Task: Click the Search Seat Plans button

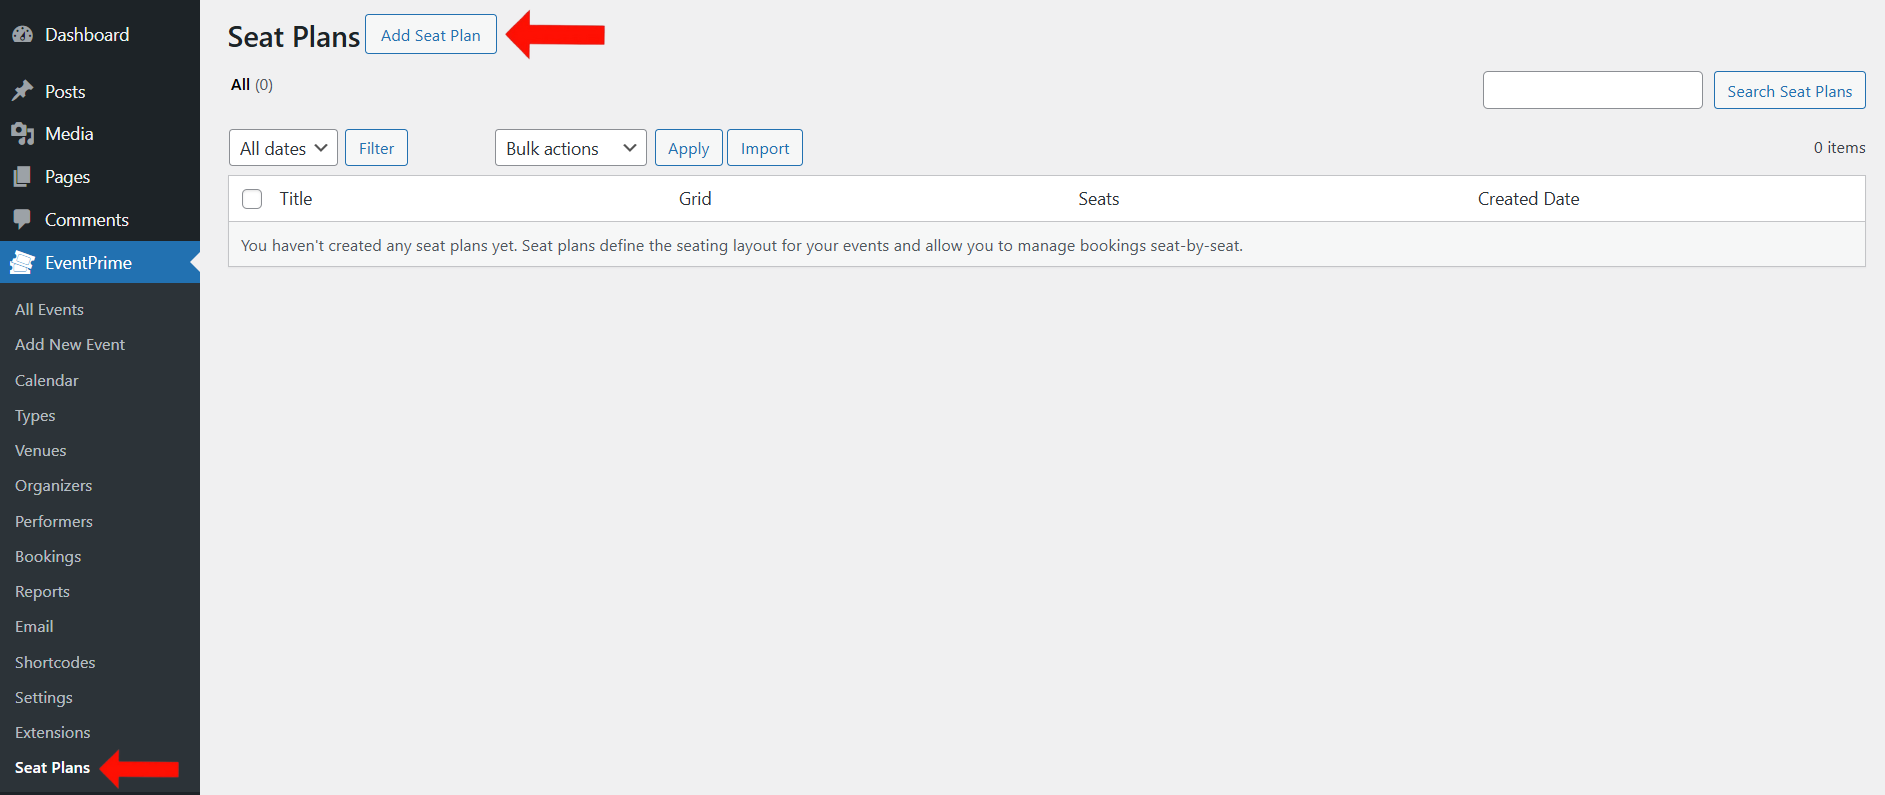Action: click(x=1789, y=91)
